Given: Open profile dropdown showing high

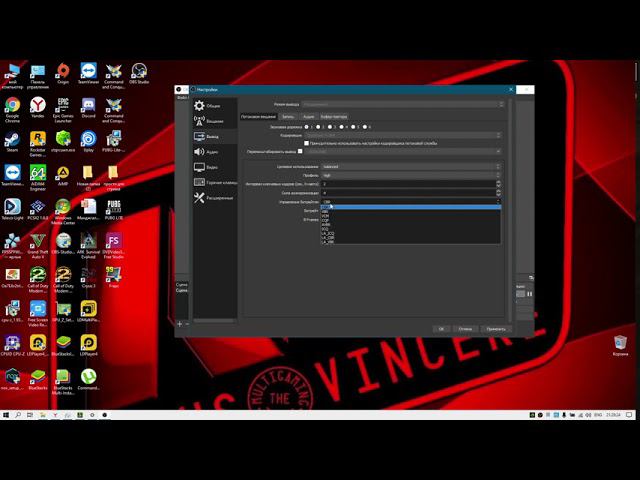Looking at the screenshot, I should [411, 176].
